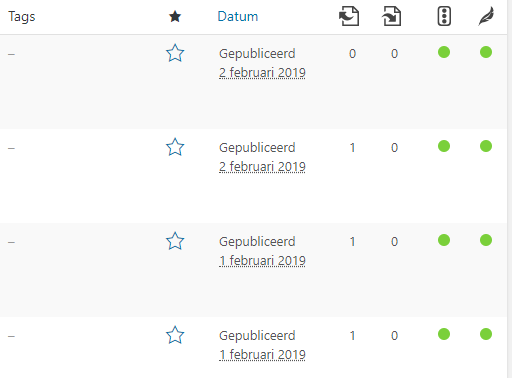This screenshot has height=378, width=512.
Task: Toggle featured star on fourth row
Action: [x=175, y=335]
